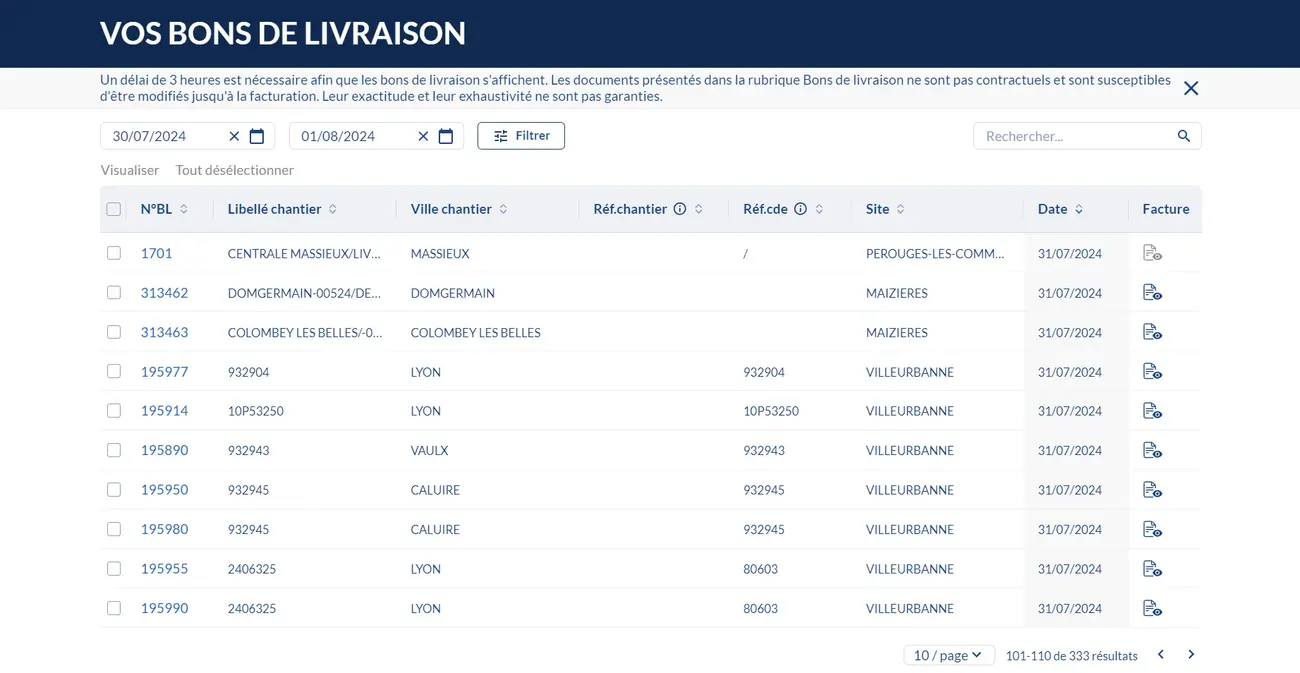1300x673 pixels.
Task: Click Tout désélectionner
Action: 235,170
